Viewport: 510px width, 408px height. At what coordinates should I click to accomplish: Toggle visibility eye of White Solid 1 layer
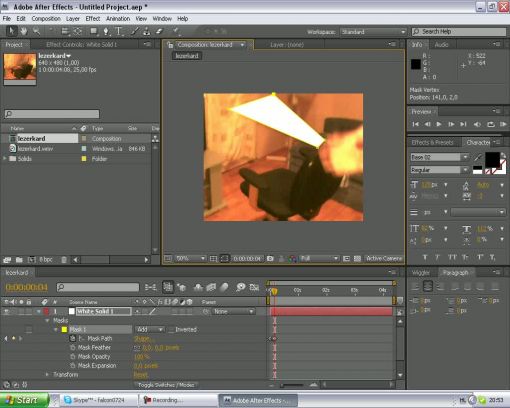point(6,311)
